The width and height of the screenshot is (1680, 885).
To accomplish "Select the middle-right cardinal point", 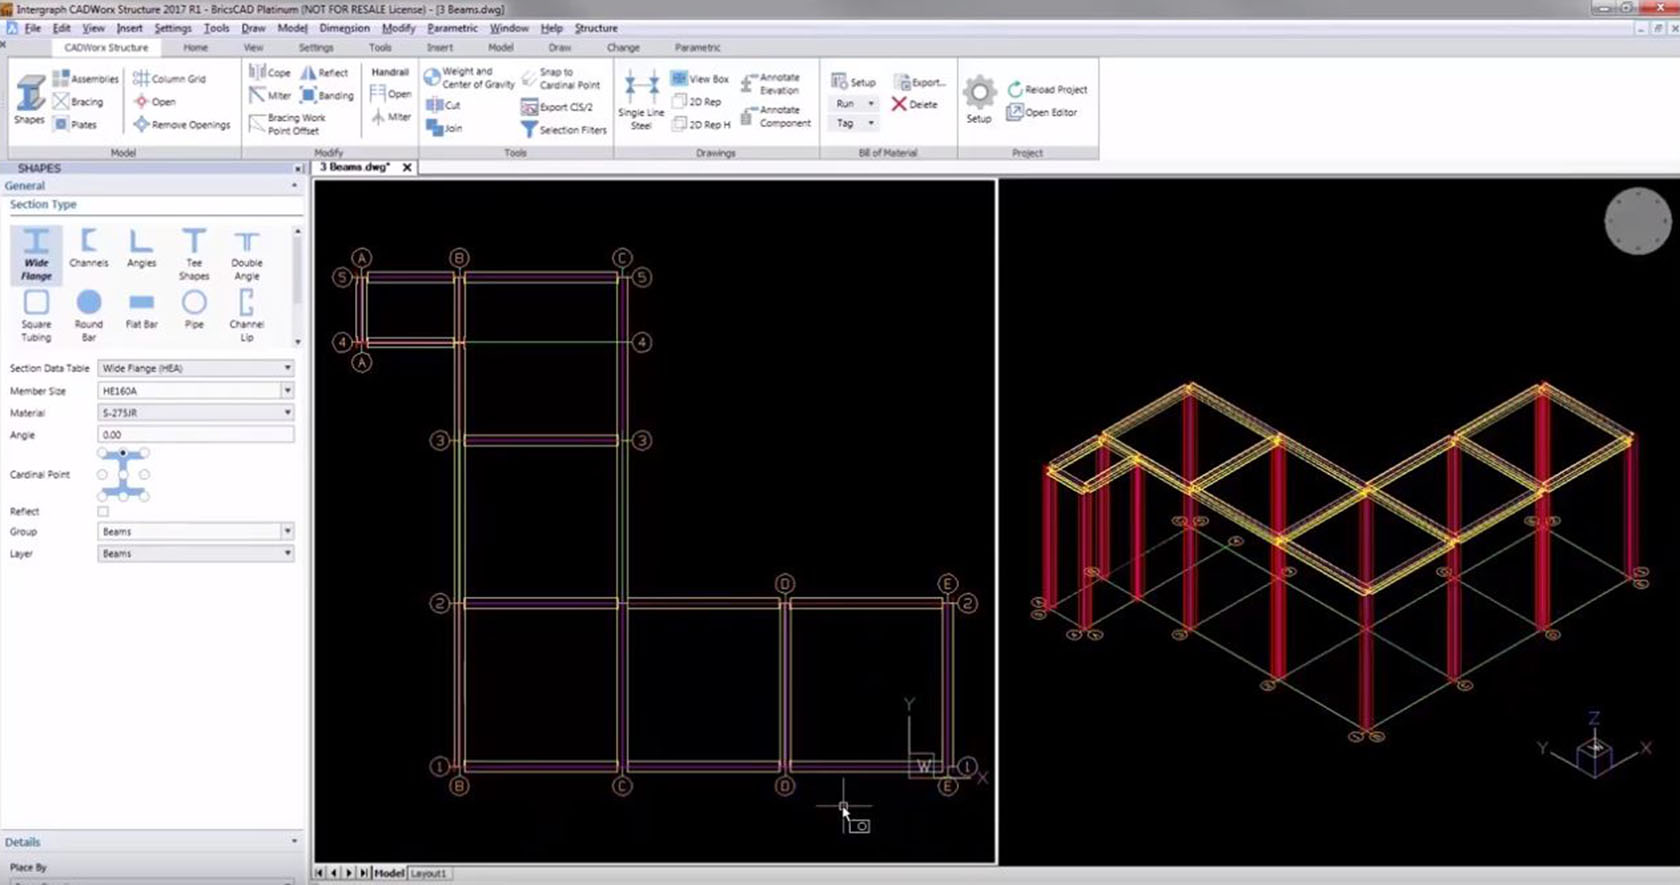I will [x=145, y=474].
